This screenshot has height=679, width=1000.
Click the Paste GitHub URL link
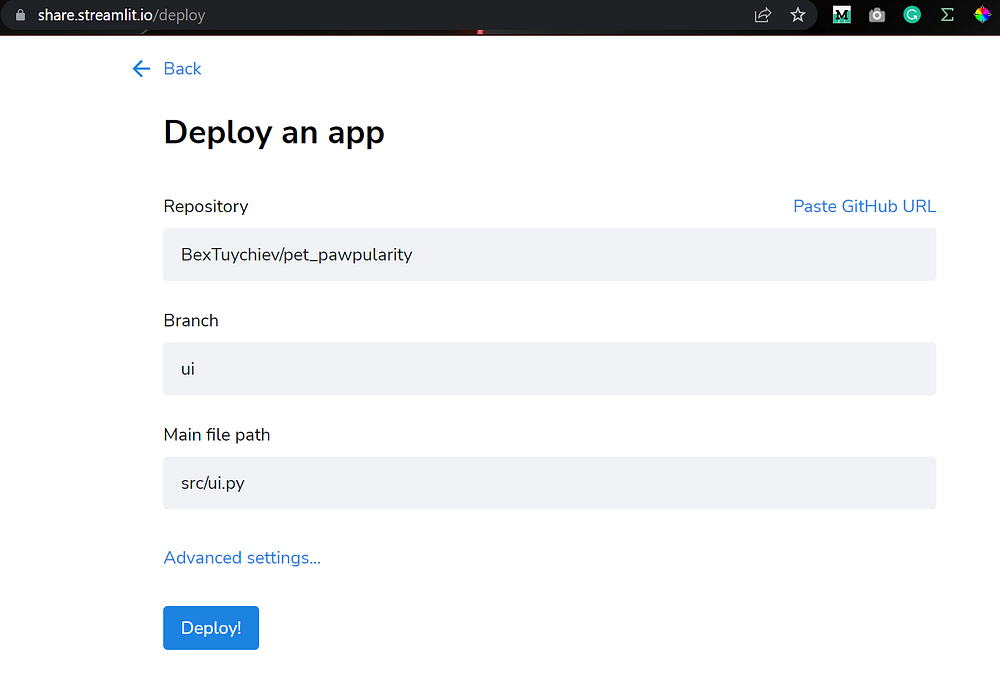coord(864,206)
